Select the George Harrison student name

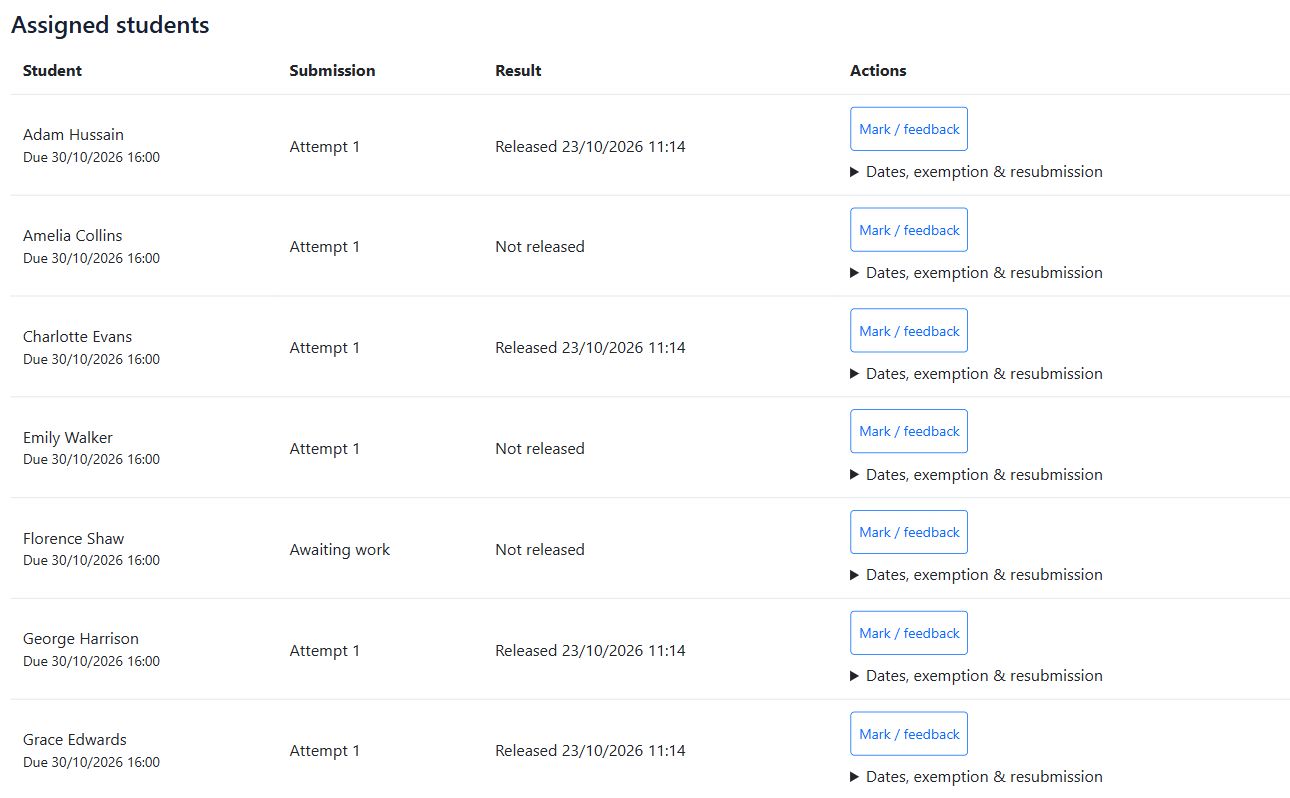(81, 639)
